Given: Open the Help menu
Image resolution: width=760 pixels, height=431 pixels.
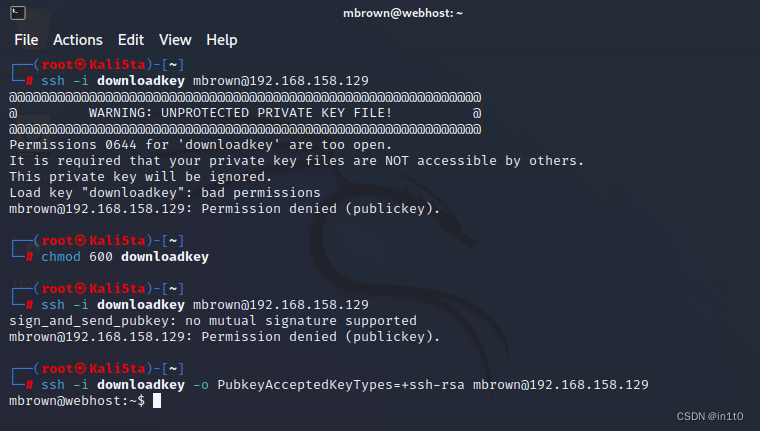Looking at the screenshot, I should point(222,40).
